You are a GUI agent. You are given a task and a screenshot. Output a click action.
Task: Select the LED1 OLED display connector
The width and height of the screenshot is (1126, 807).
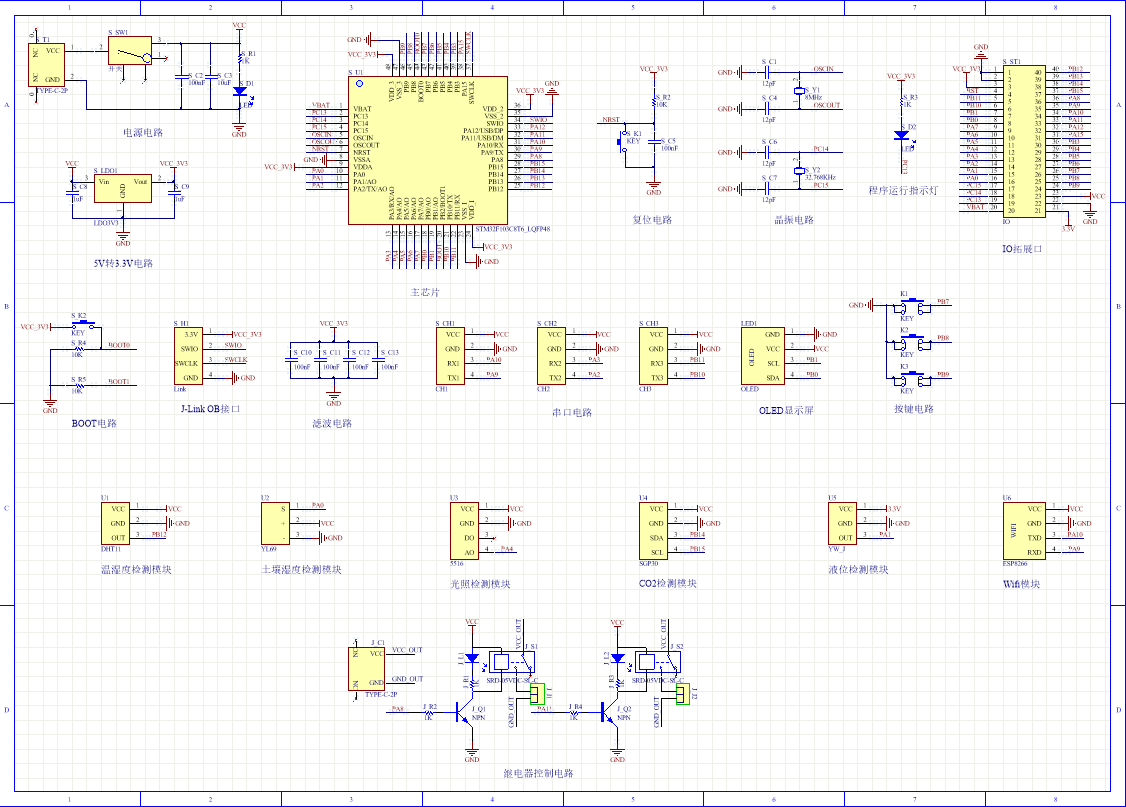pos(763,356)
